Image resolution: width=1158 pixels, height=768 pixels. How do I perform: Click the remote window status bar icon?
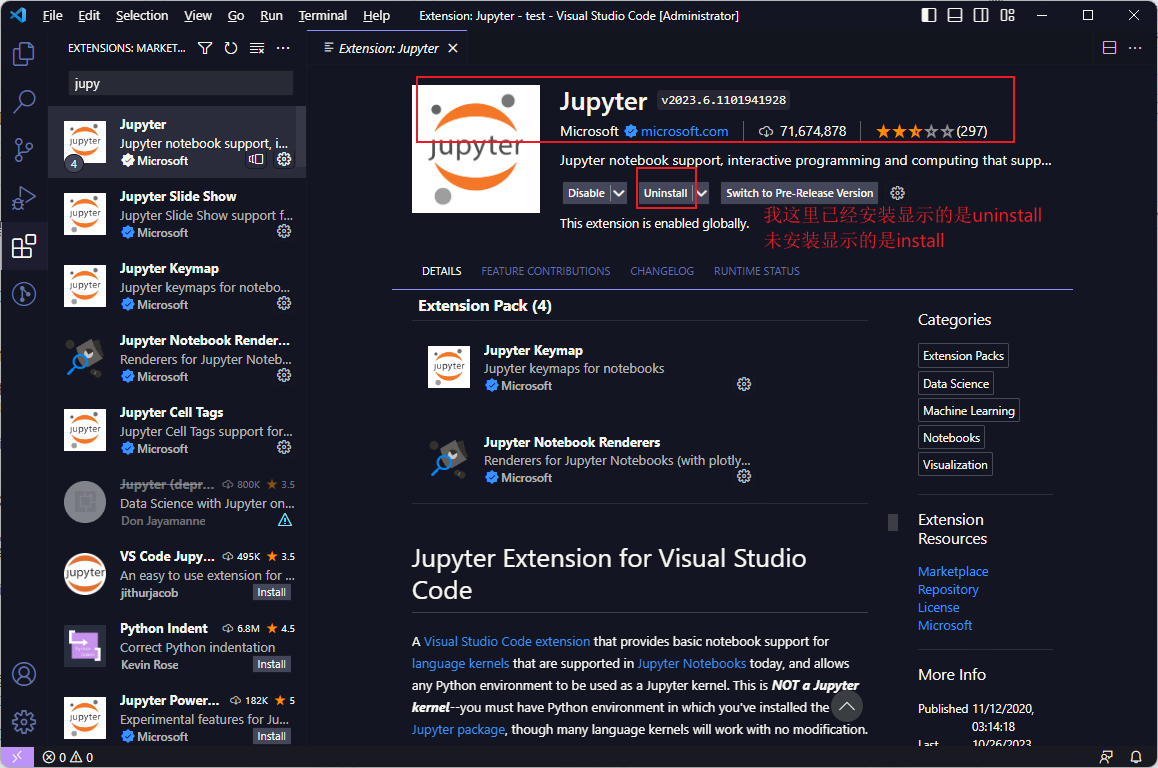17,757
